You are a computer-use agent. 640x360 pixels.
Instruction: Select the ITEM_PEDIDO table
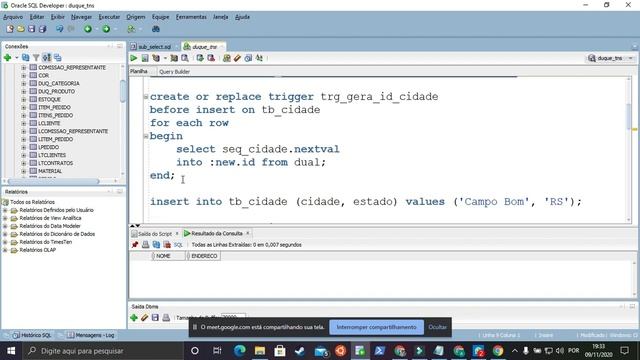click(54, 107)
